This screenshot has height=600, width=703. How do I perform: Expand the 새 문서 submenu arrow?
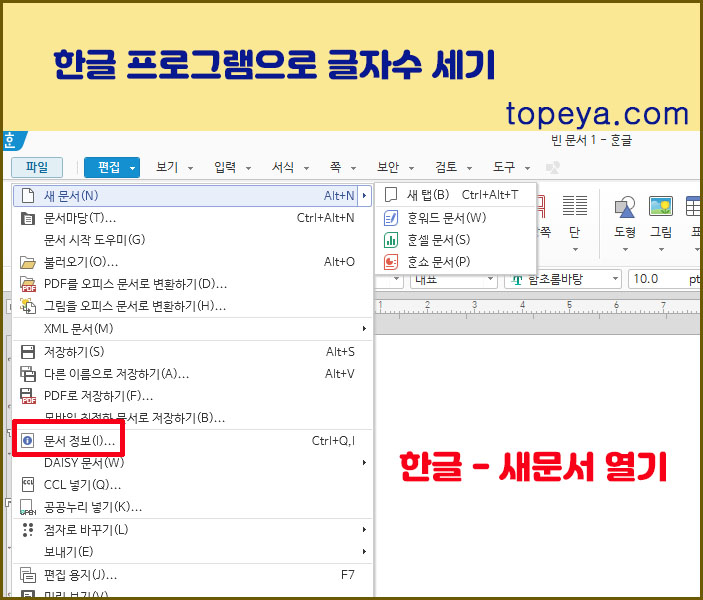tap(364, 196)
